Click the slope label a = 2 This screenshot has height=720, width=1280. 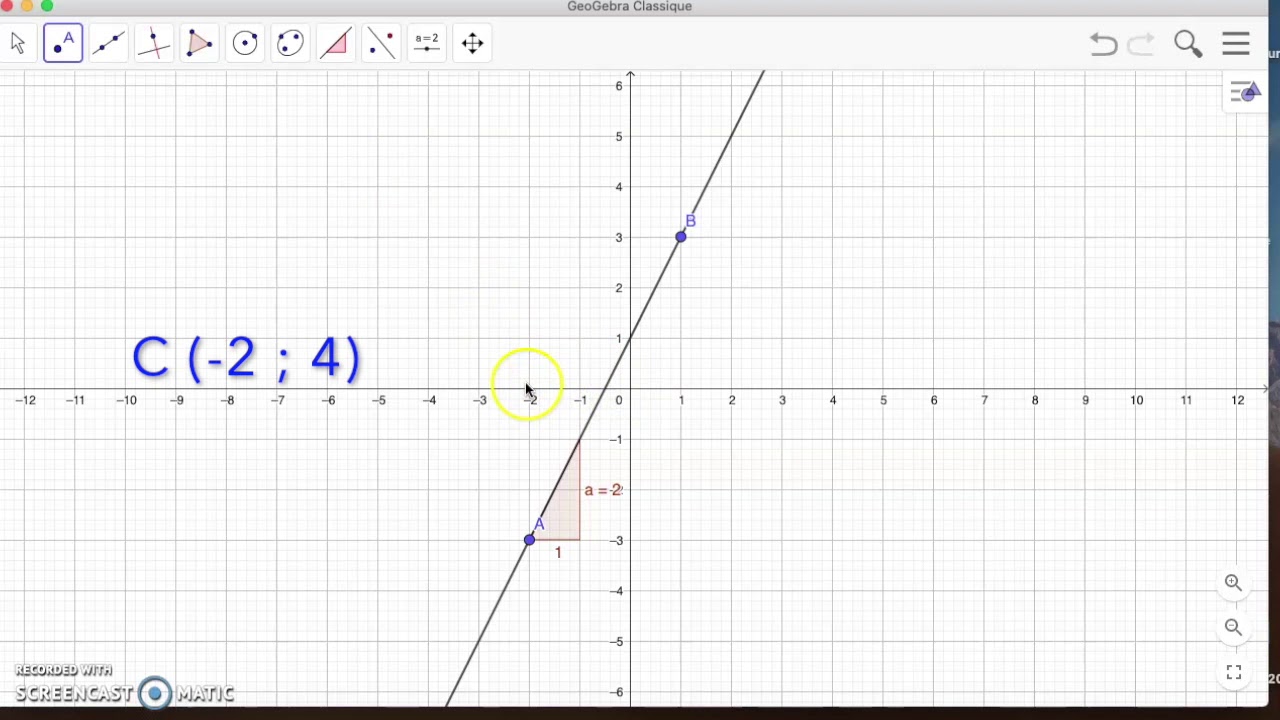pyautogui.click(x=603, y=490)
